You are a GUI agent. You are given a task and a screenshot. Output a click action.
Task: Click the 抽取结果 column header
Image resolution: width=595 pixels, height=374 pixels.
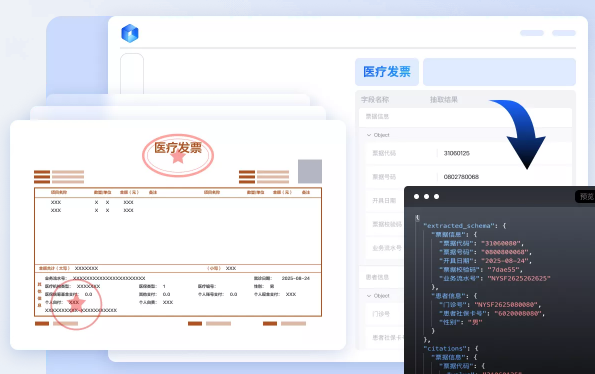coord(444,100)
